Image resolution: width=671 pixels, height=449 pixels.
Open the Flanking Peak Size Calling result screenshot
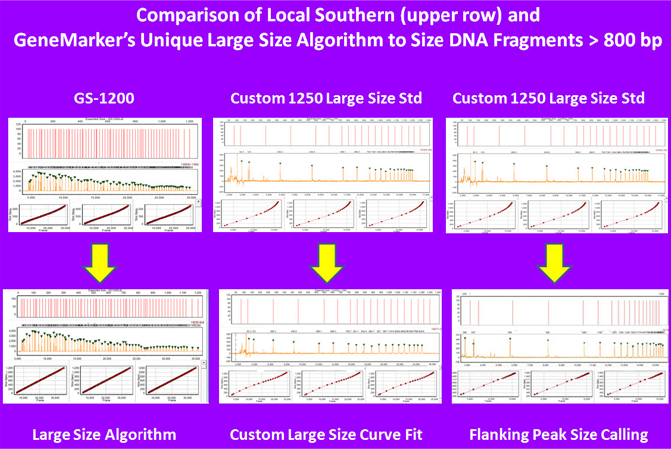[560, 346]
